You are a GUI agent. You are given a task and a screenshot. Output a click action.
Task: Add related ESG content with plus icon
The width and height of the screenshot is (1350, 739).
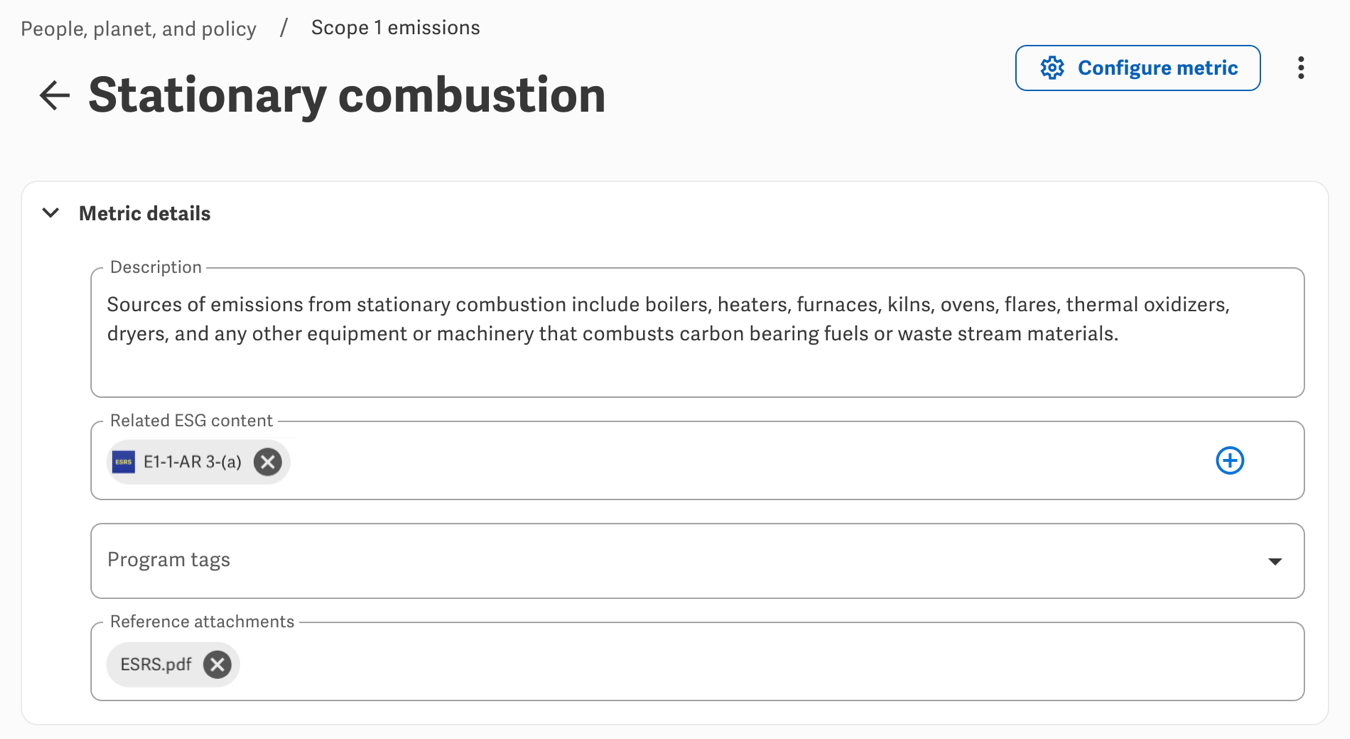click(1230, 461)
